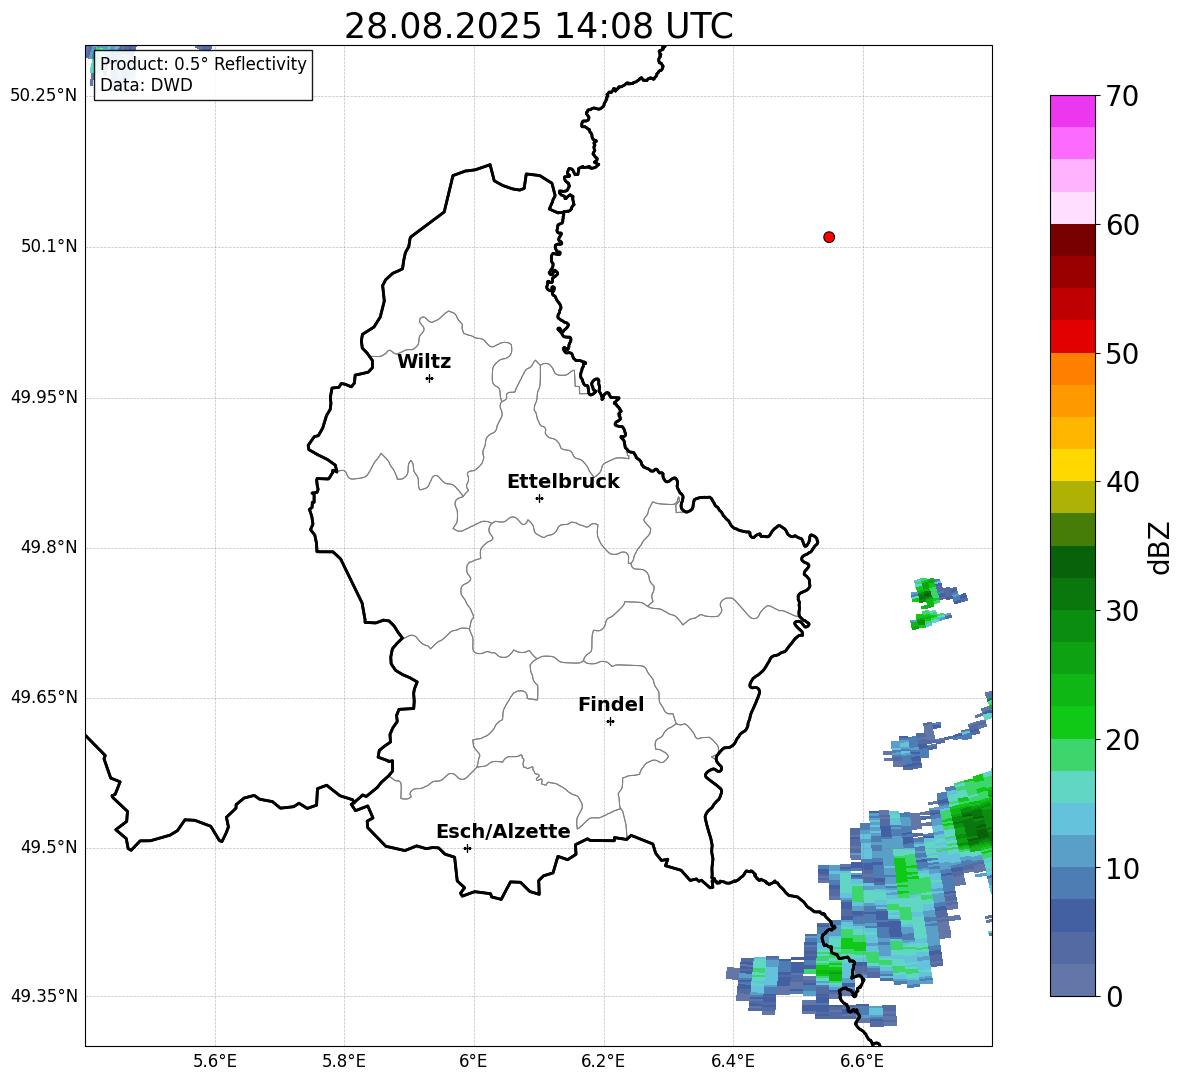Pick the orange colorbar segment below 50
The width and height of the screenshot is (1184, 1081).
coord(1072,368)
